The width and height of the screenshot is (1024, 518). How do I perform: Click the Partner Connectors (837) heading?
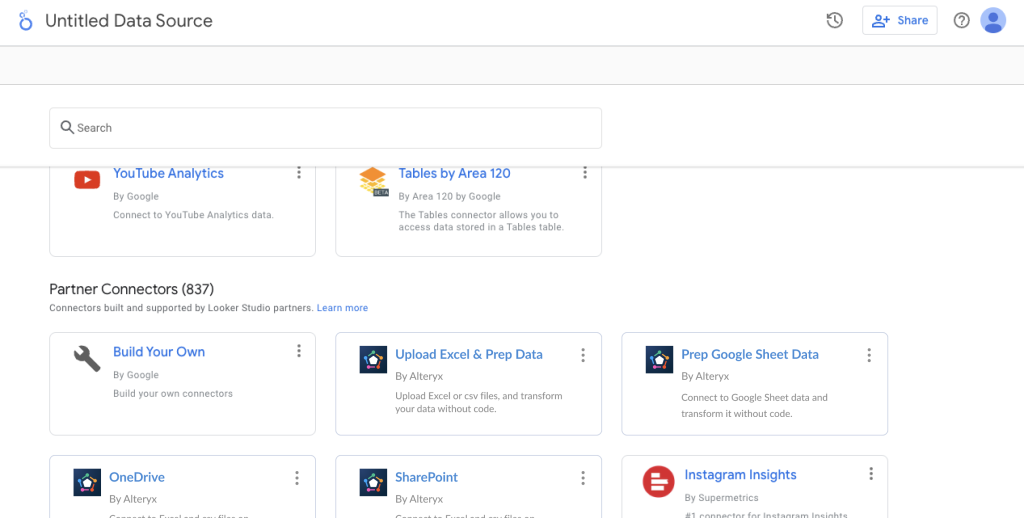tap(131, 289)
